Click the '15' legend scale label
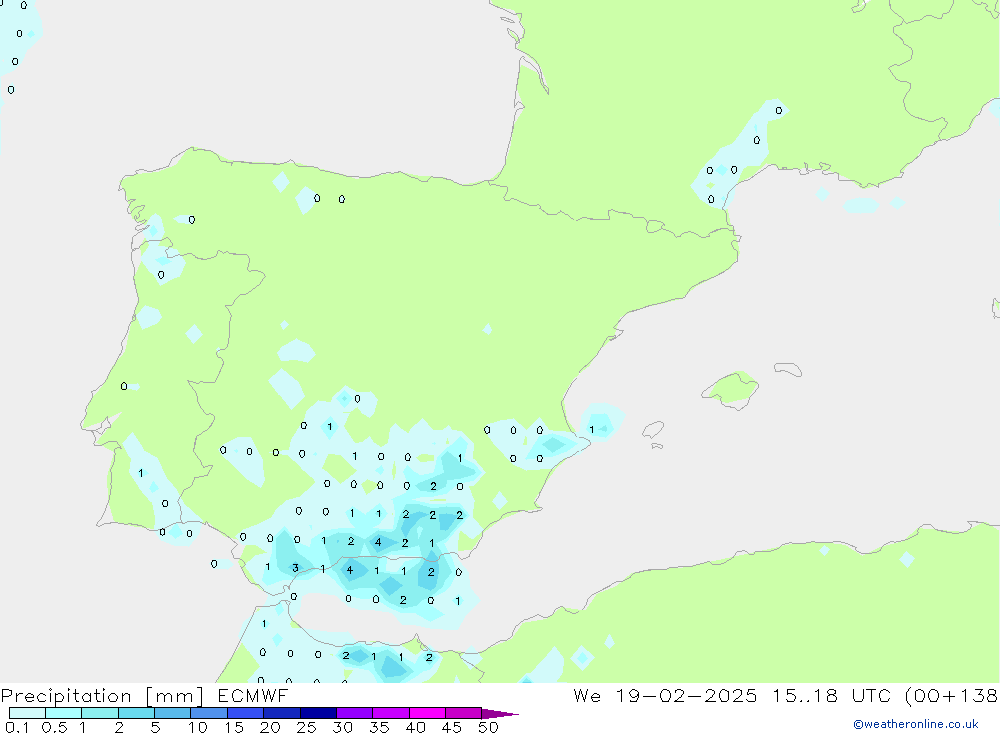The height and width of the screenshot is (733, 1000). 234,727
